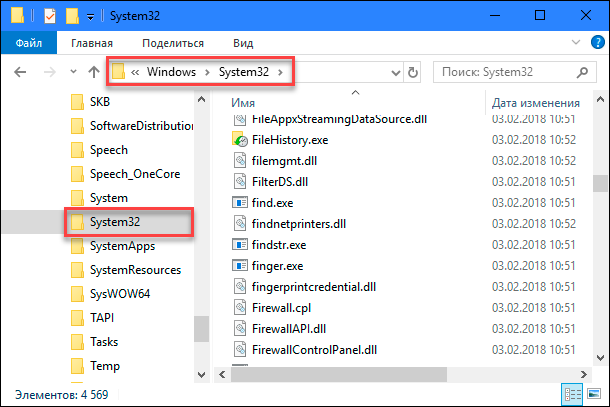Click the horizontal scroll left arrow

(x=222, y=374)
